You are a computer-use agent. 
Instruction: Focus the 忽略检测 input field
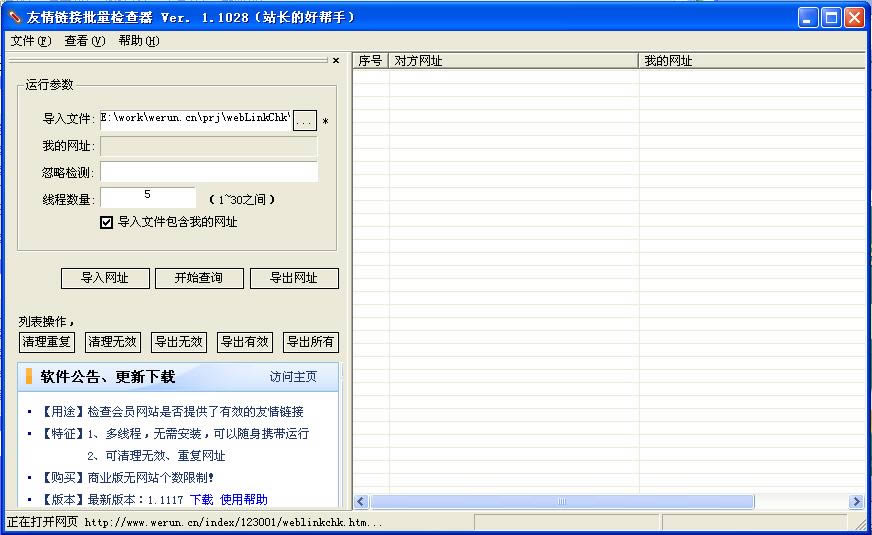(x=209, y=172)
